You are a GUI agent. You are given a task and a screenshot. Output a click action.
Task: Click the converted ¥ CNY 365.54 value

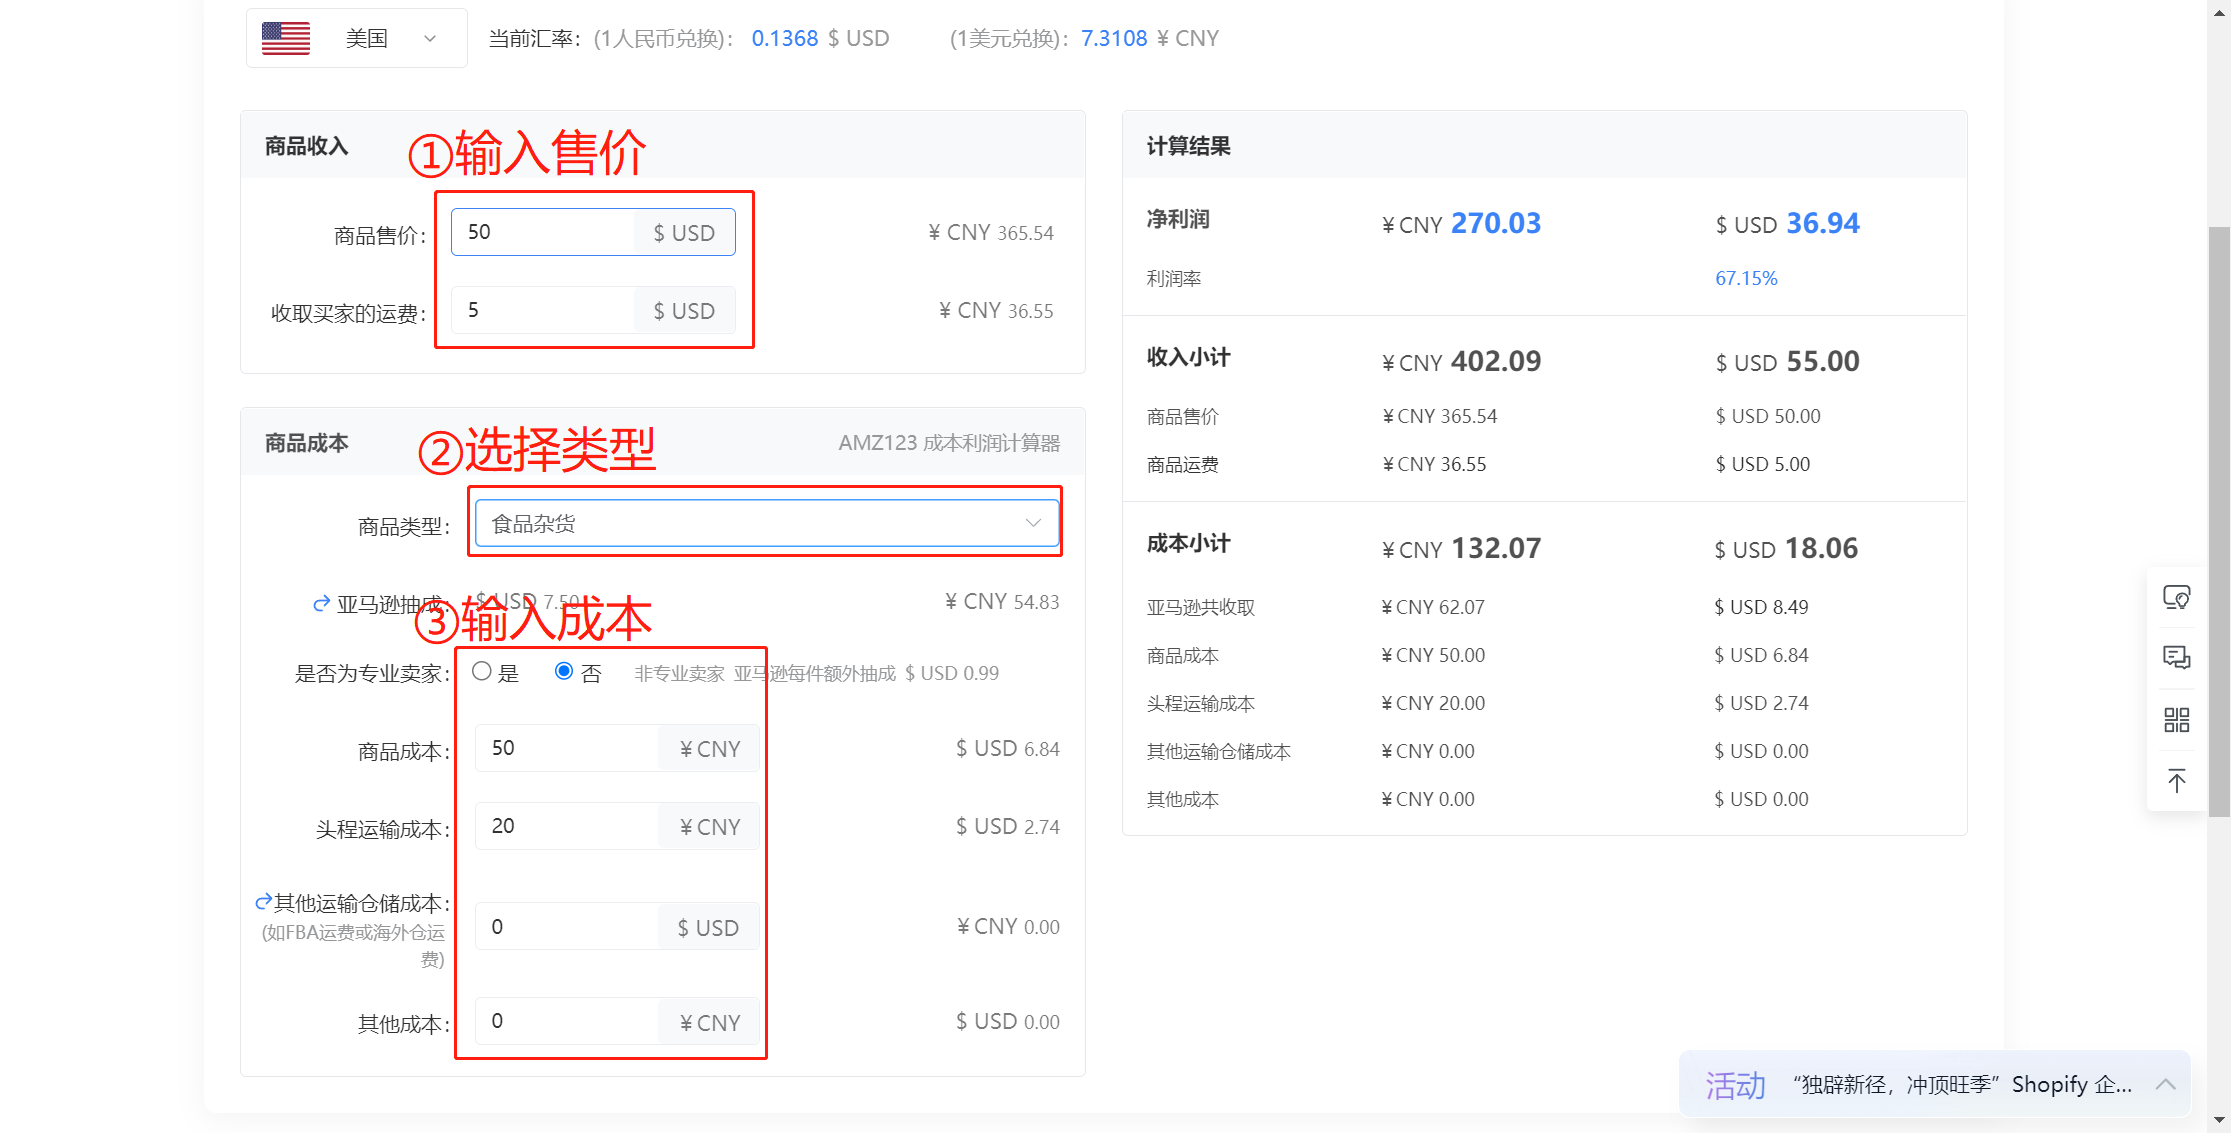[x=991, y=232]
